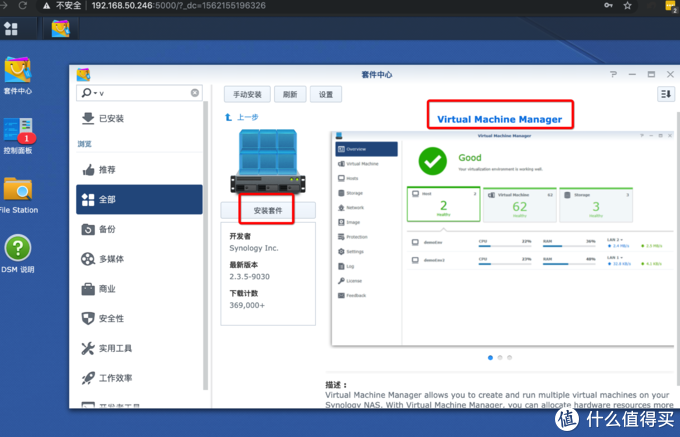The image size is (680, 437).
Task: Select the third carousel dot
Action: coord(510,358)
